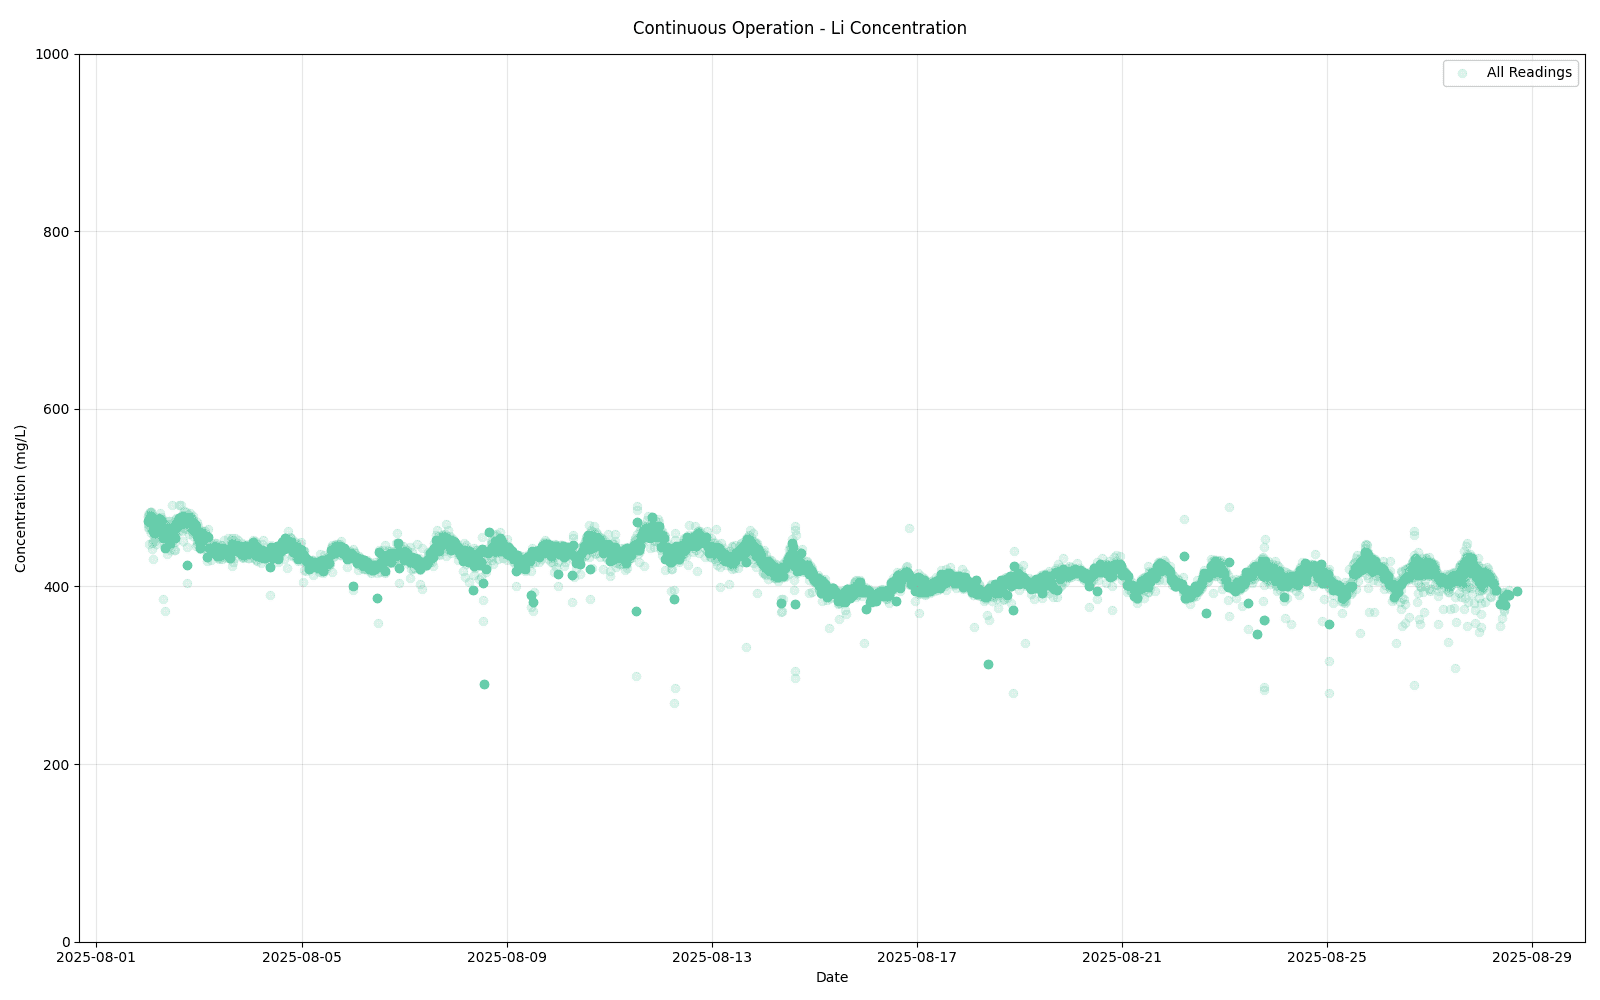Click the 600 y-axis tick label
The width and height of the screenshot is (1600, 1000).
(57, 409)
